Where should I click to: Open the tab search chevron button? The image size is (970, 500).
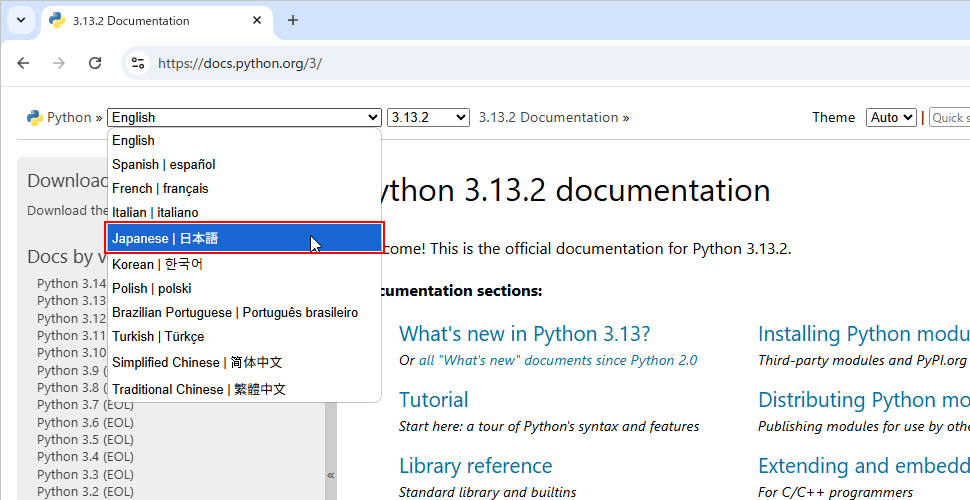click(x=21, y=20)
